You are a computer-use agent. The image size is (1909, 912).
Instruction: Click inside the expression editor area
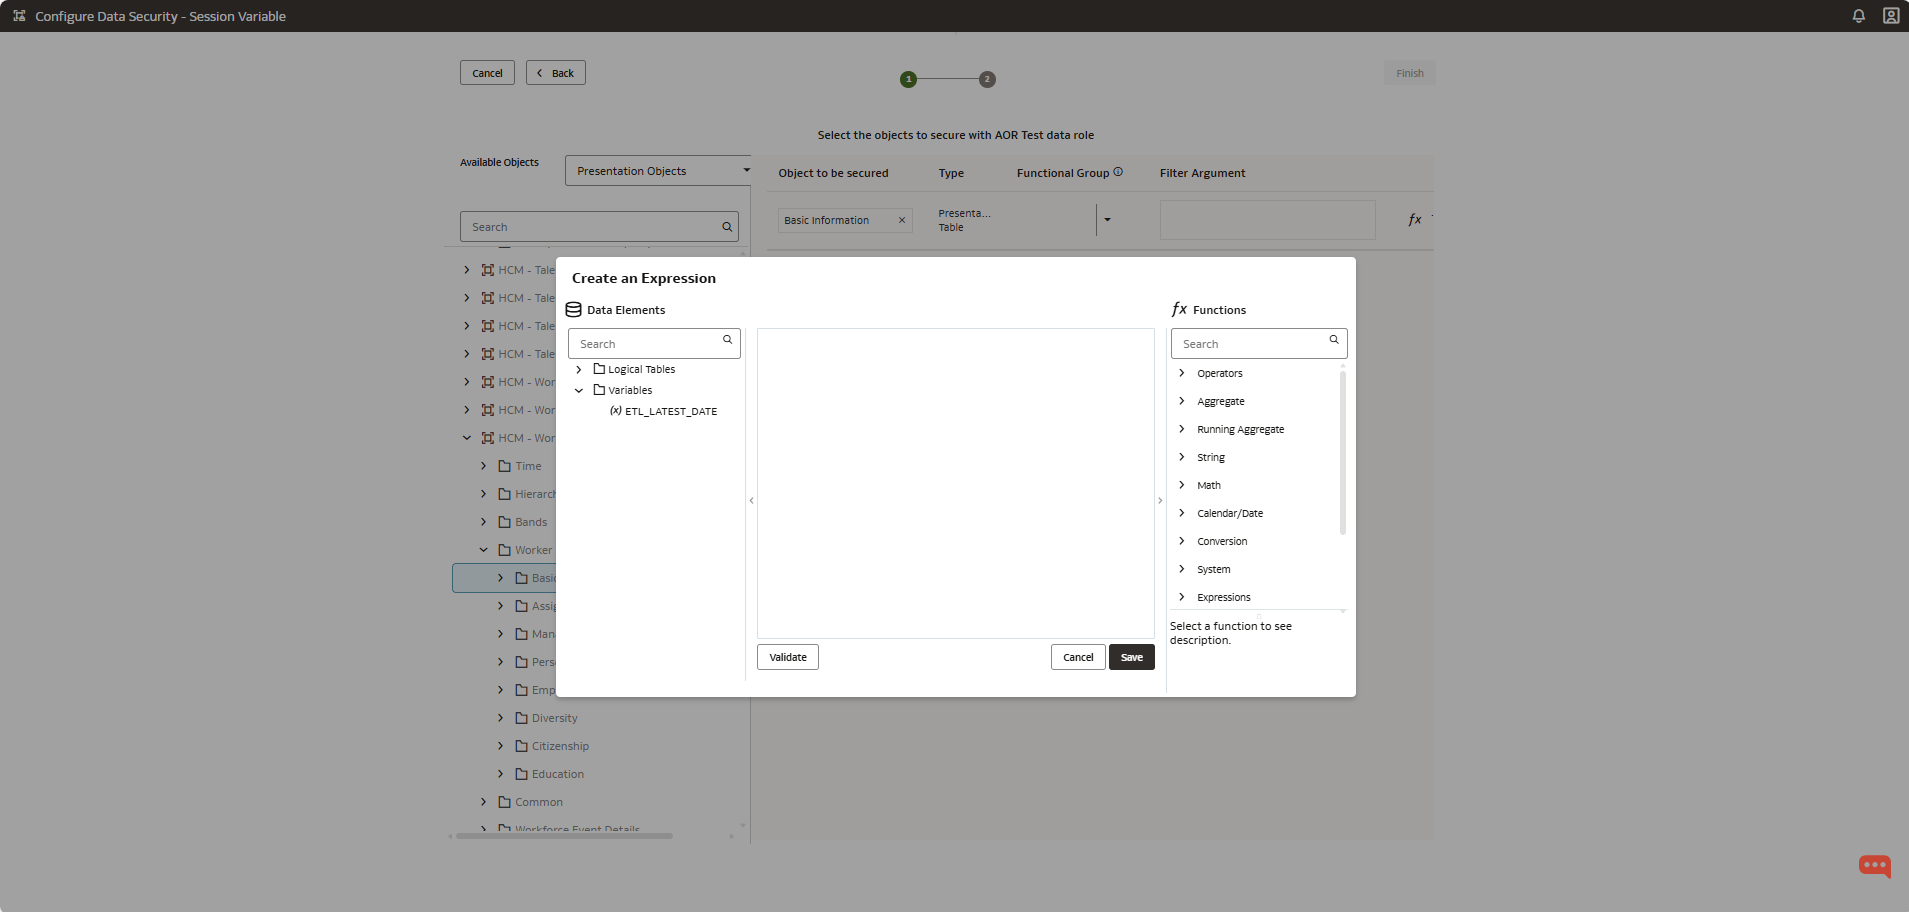(956, 483)
